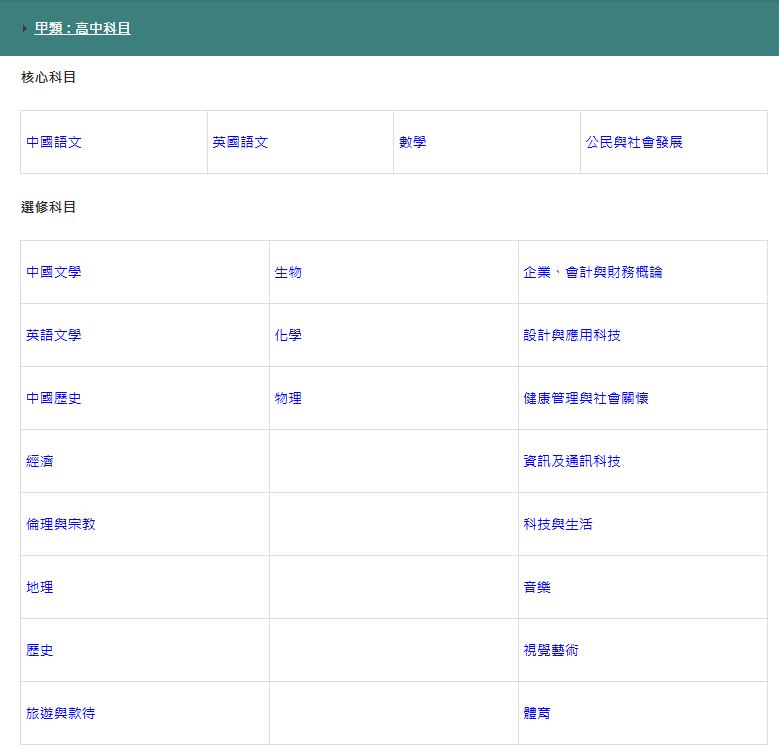Click the 物理 subject link
The height and width of the screenshot is (751, 779).
tap(288, 398)
